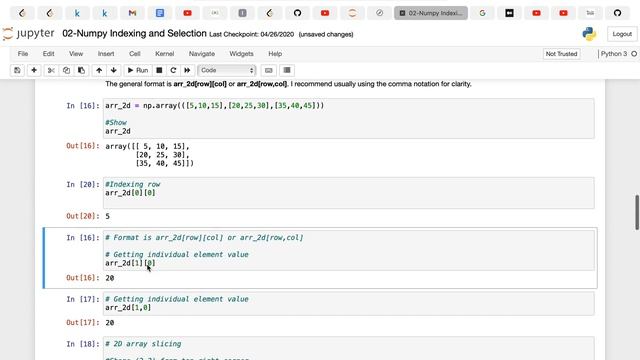Move selected cell down arrow

pos(113,70)
